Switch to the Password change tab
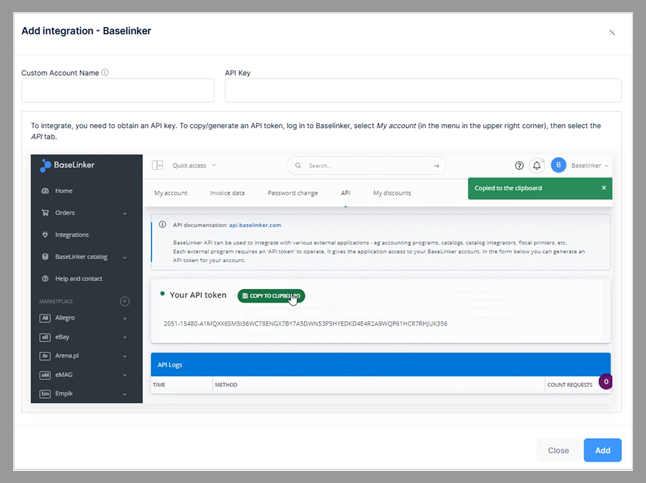Image resolution: width=646 pixels, height=483 pixels. 293,193
